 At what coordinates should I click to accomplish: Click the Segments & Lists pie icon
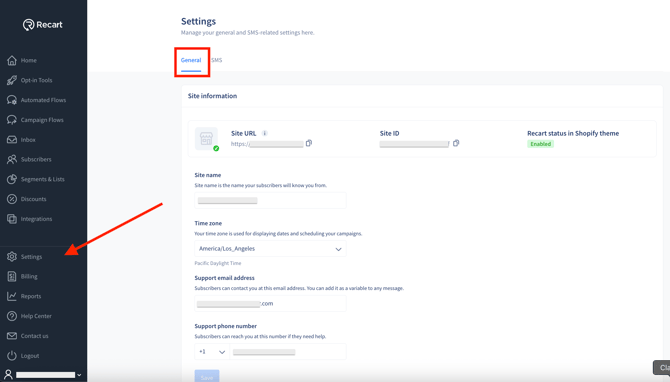[12, 179]
